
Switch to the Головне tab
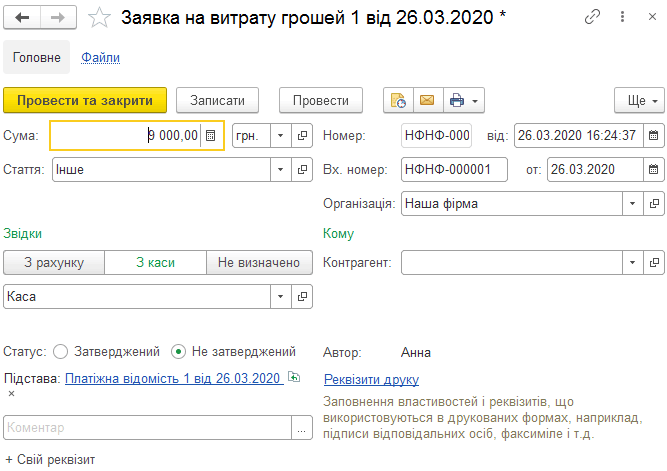[37, 57]
